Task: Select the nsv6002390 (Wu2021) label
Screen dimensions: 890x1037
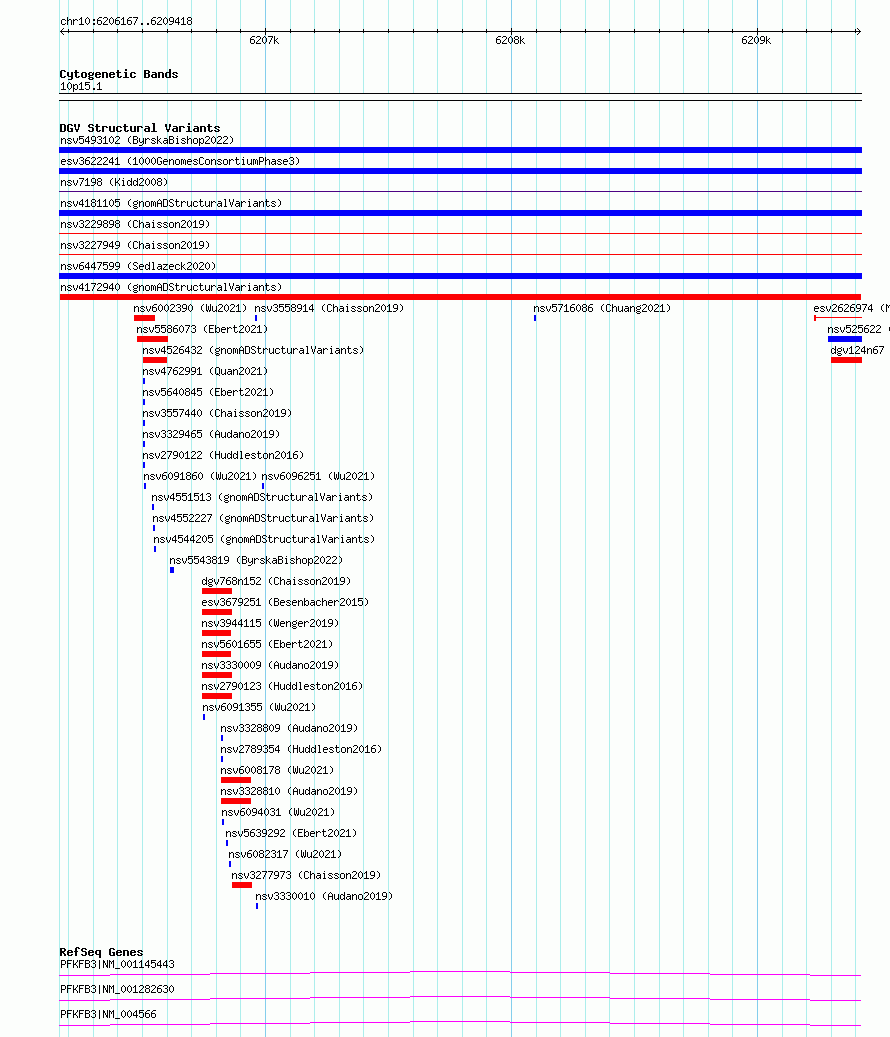Action: pyautogui.click(x=190, y=308)
